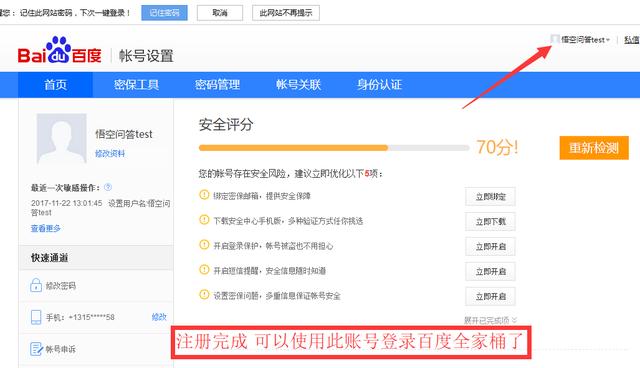Click 此网站不再提示 button

[286, 13]
